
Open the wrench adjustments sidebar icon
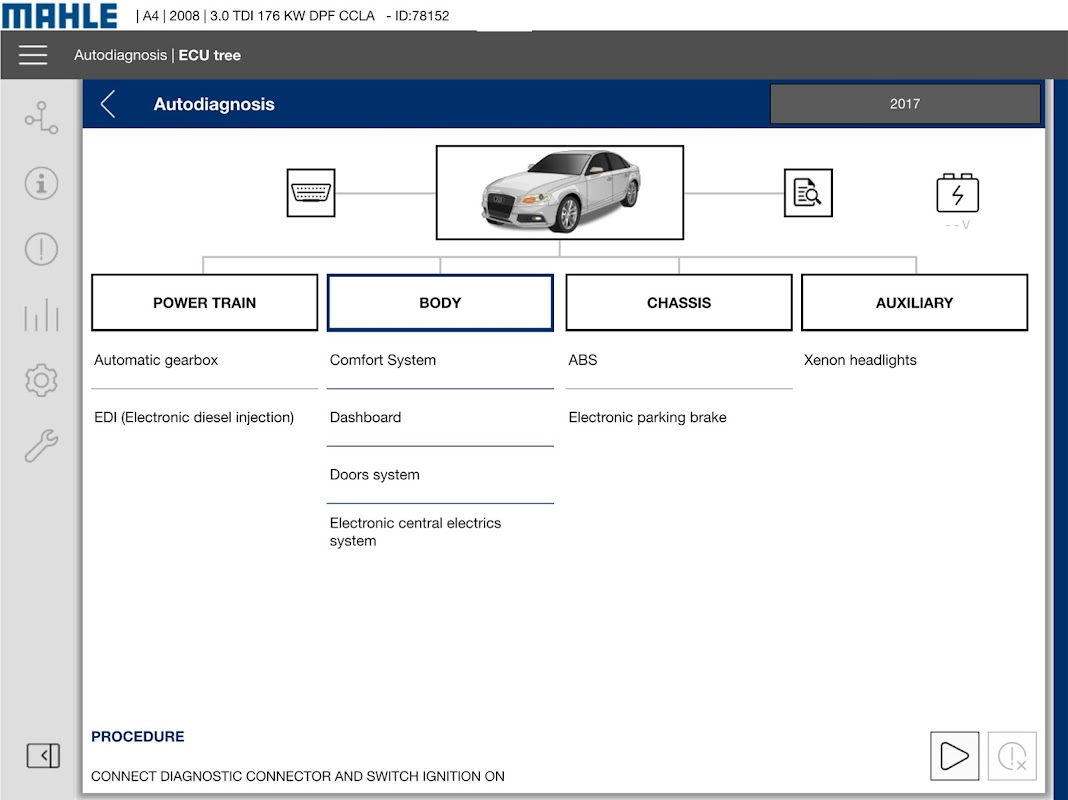click(42, 446)
